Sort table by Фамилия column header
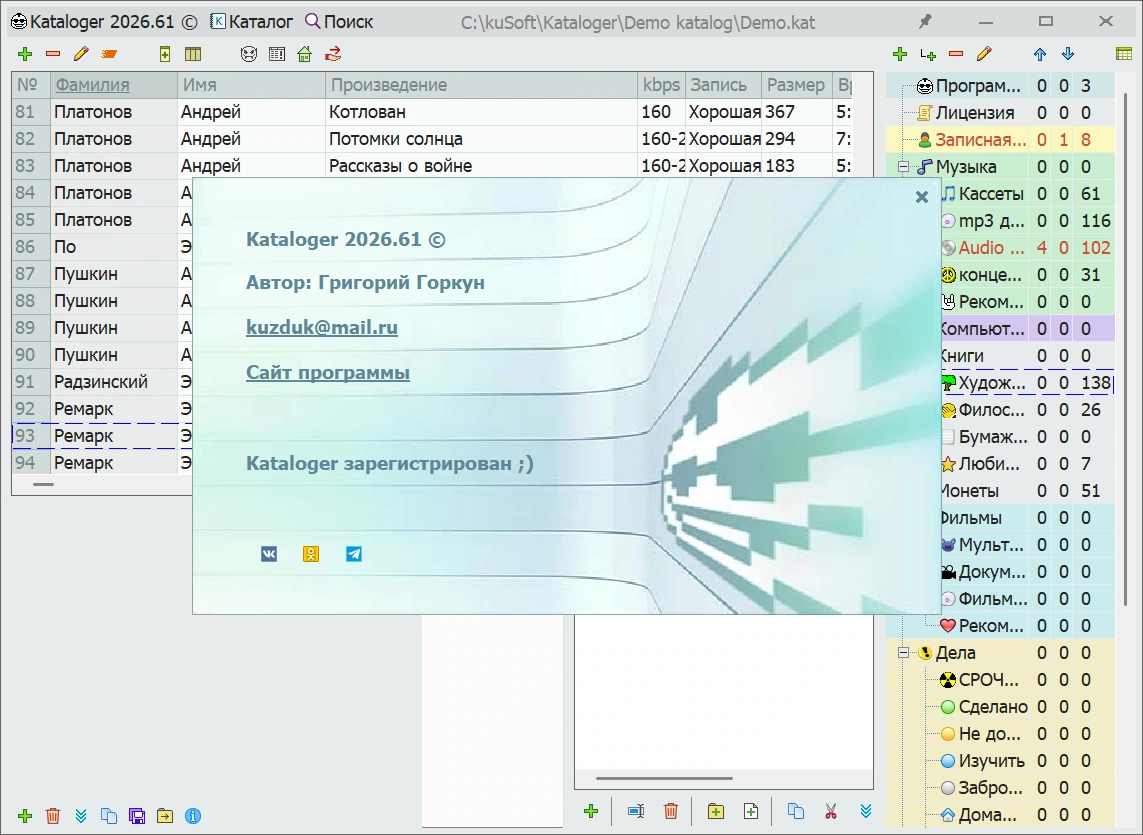 (x=114, y=85)
